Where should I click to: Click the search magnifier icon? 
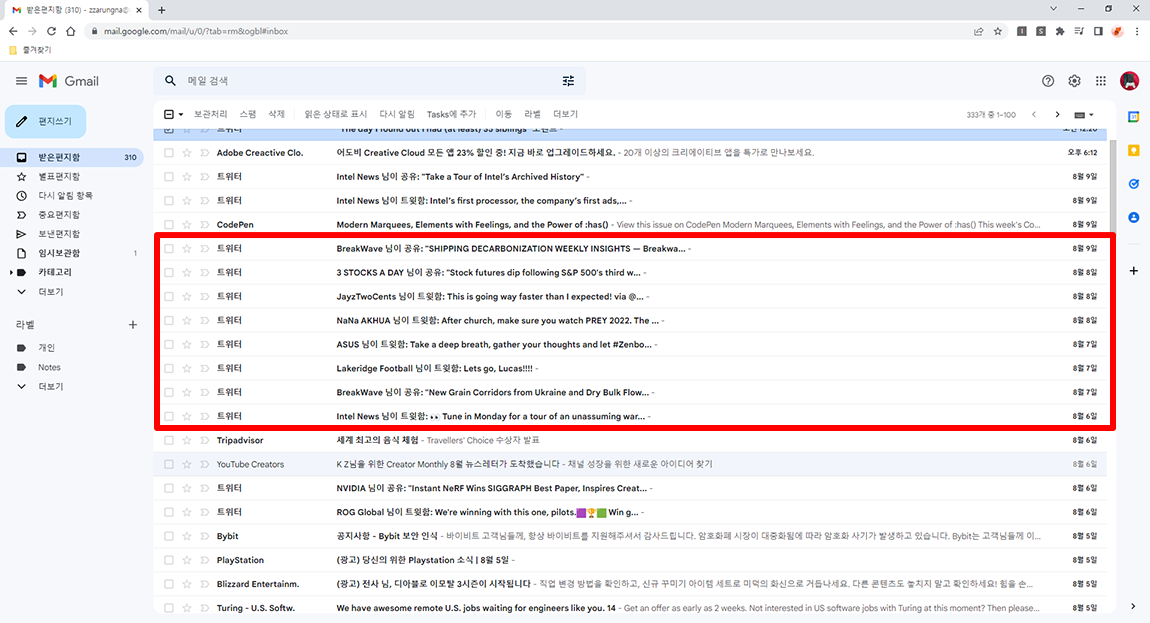coord(170,81)
